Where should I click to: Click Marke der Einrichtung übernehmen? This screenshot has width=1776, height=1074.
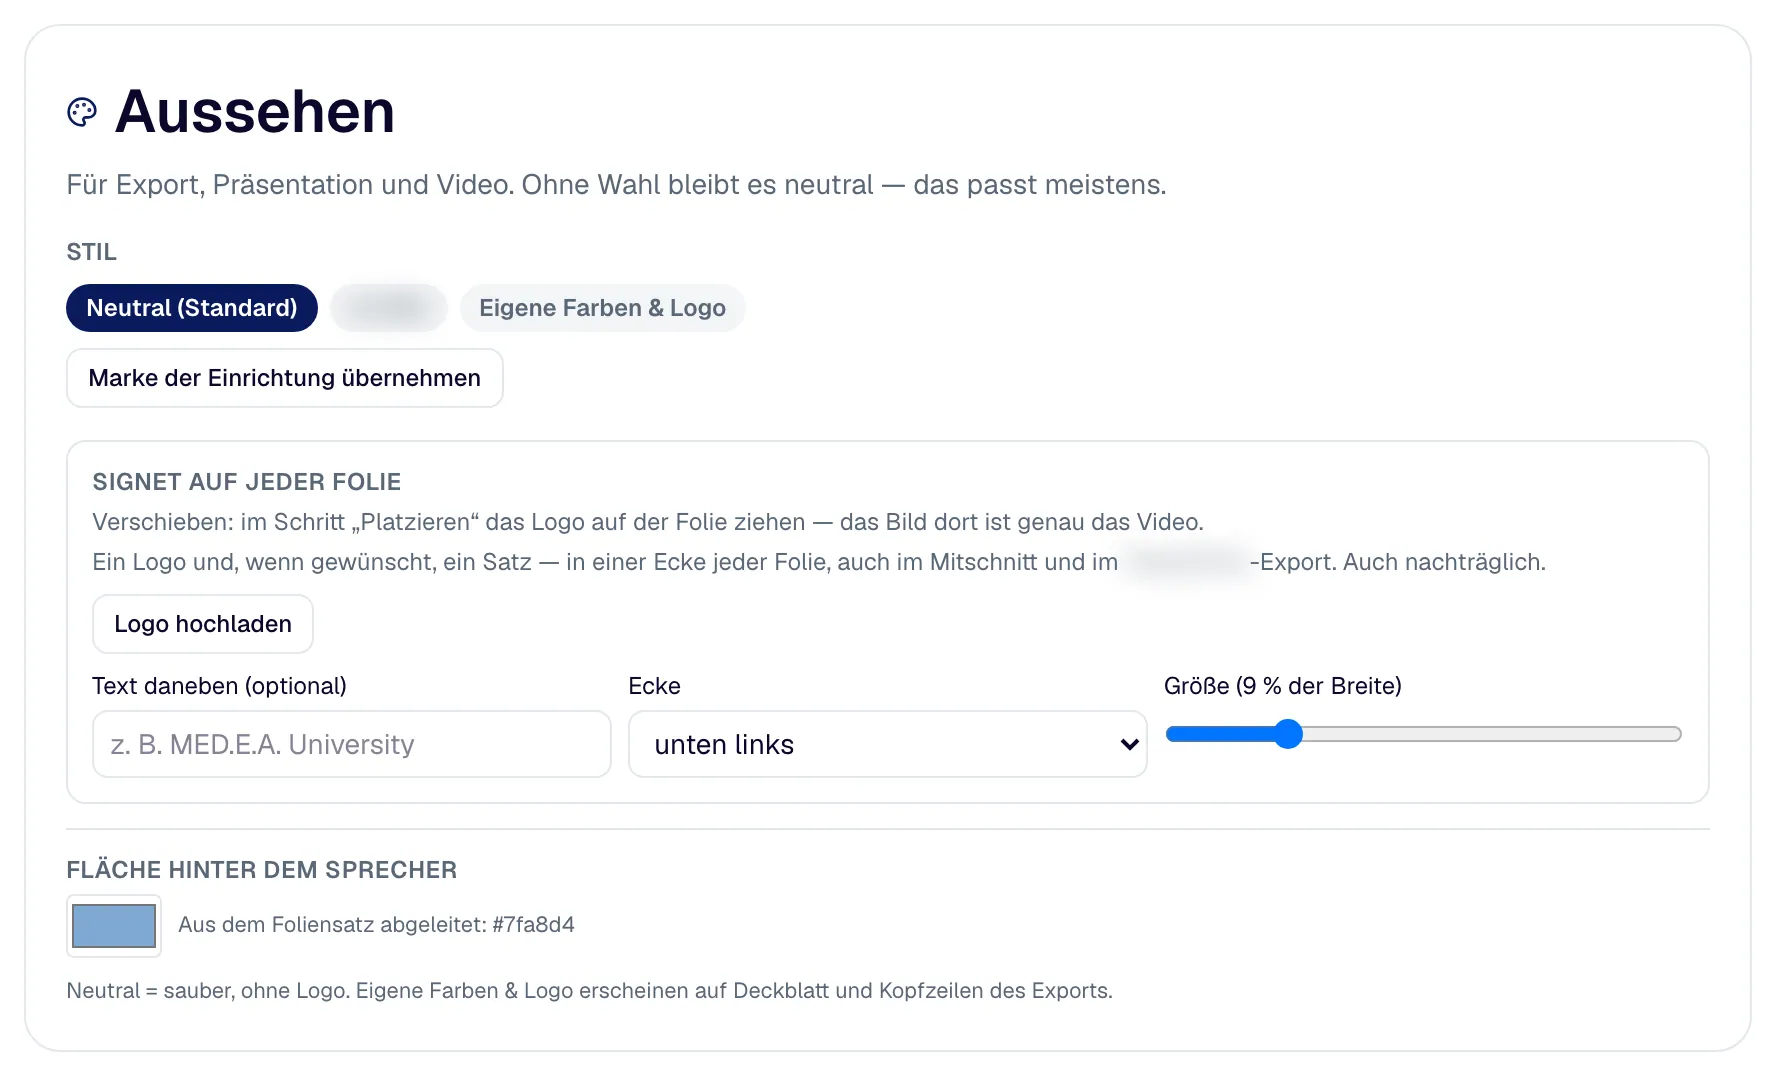pos(285,378)
